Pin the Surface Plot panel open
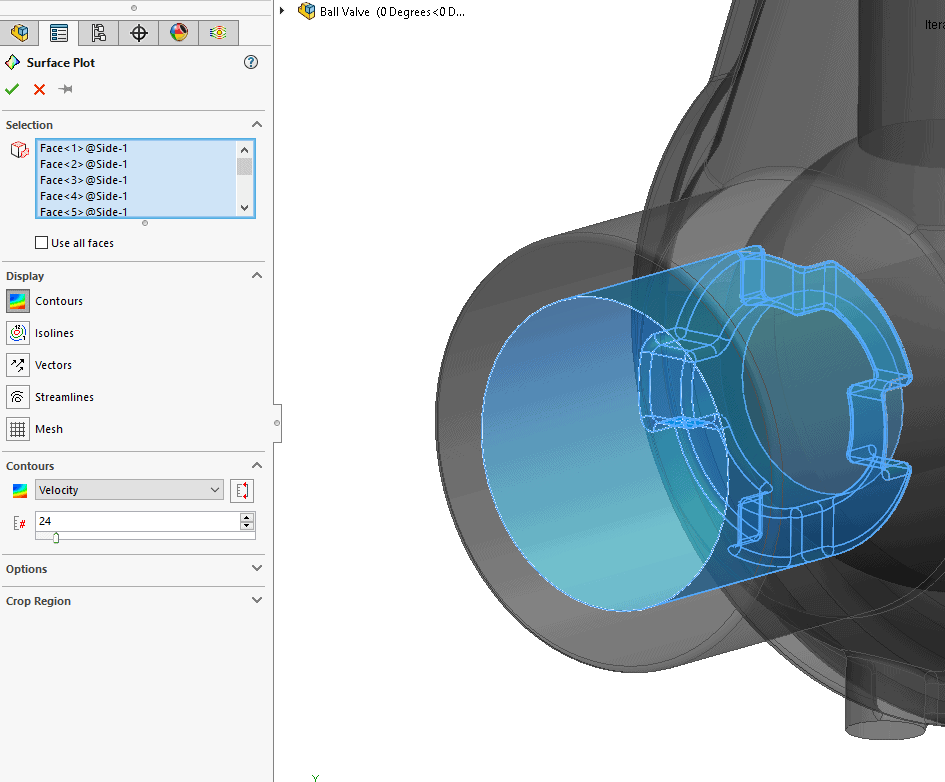Viewport: 945px width, 782px height. coord(66,90)
